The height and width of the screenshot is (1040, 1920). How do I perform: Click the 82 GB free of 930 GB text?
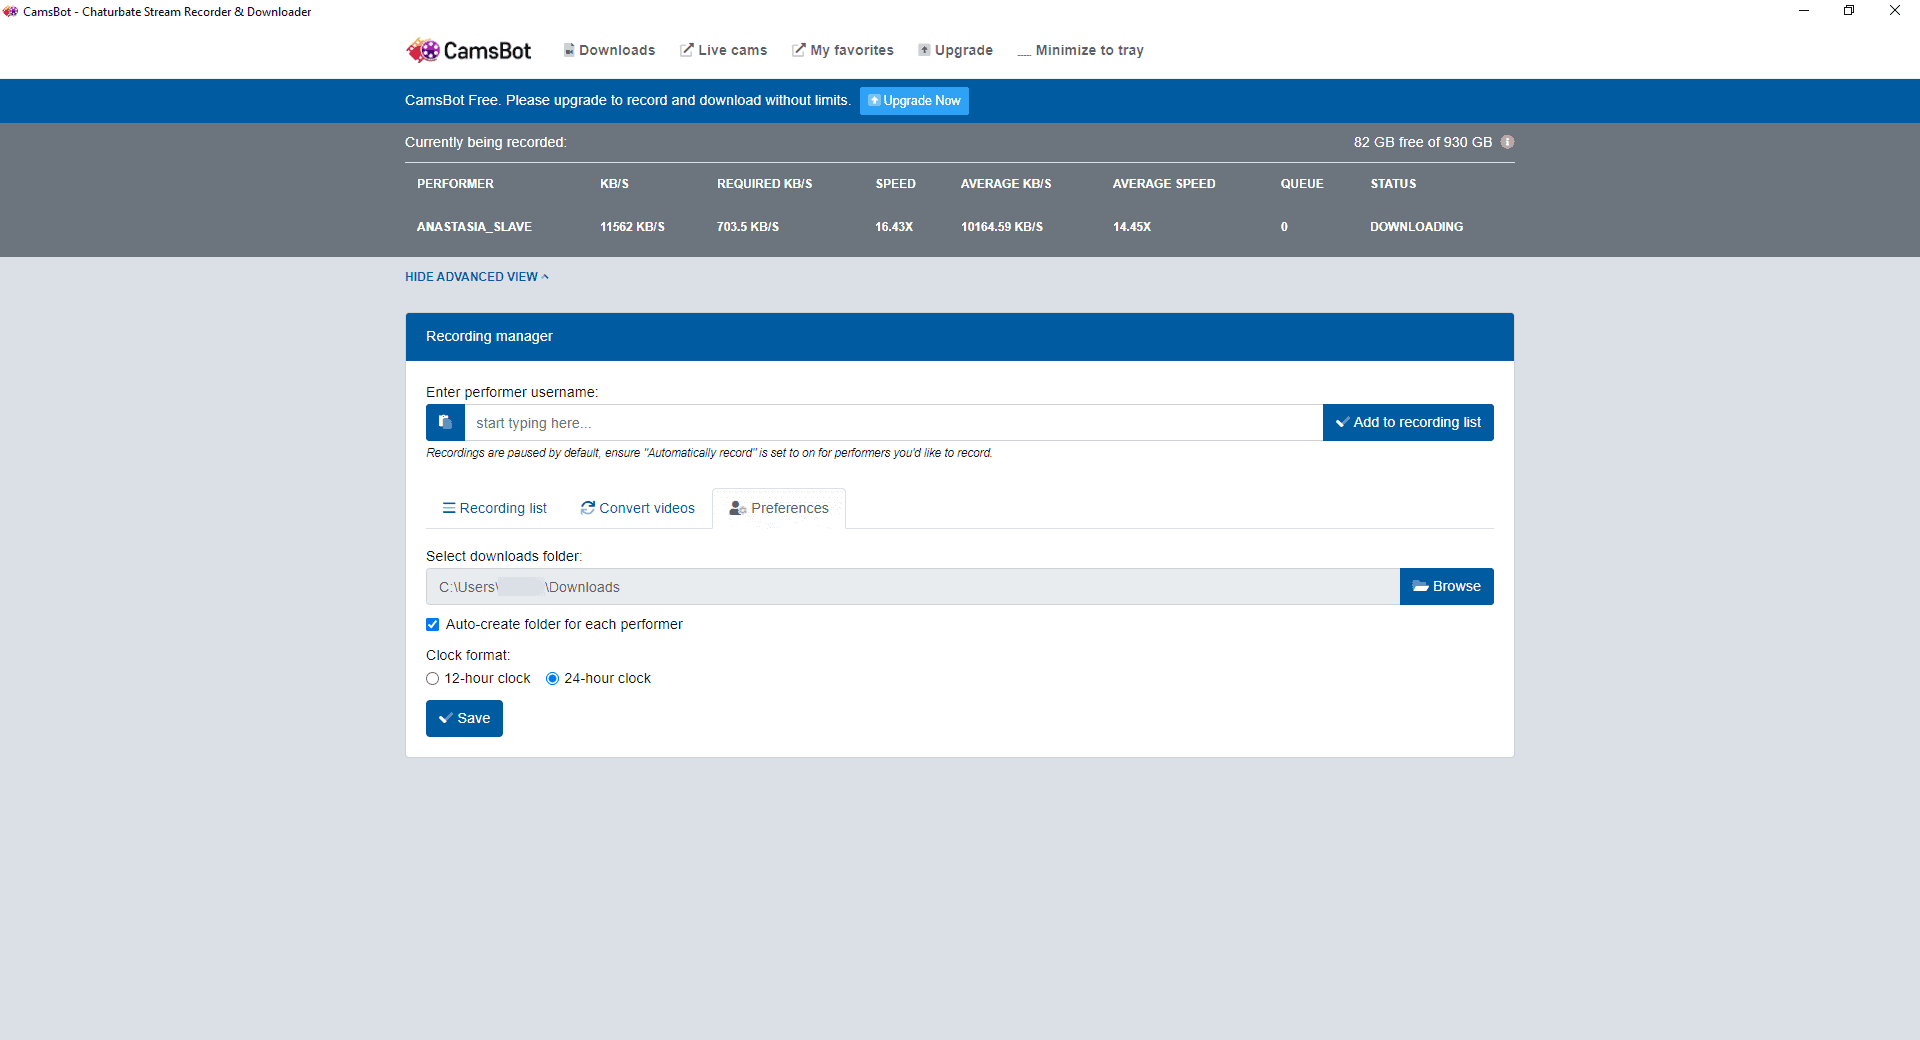(1423, 142)
